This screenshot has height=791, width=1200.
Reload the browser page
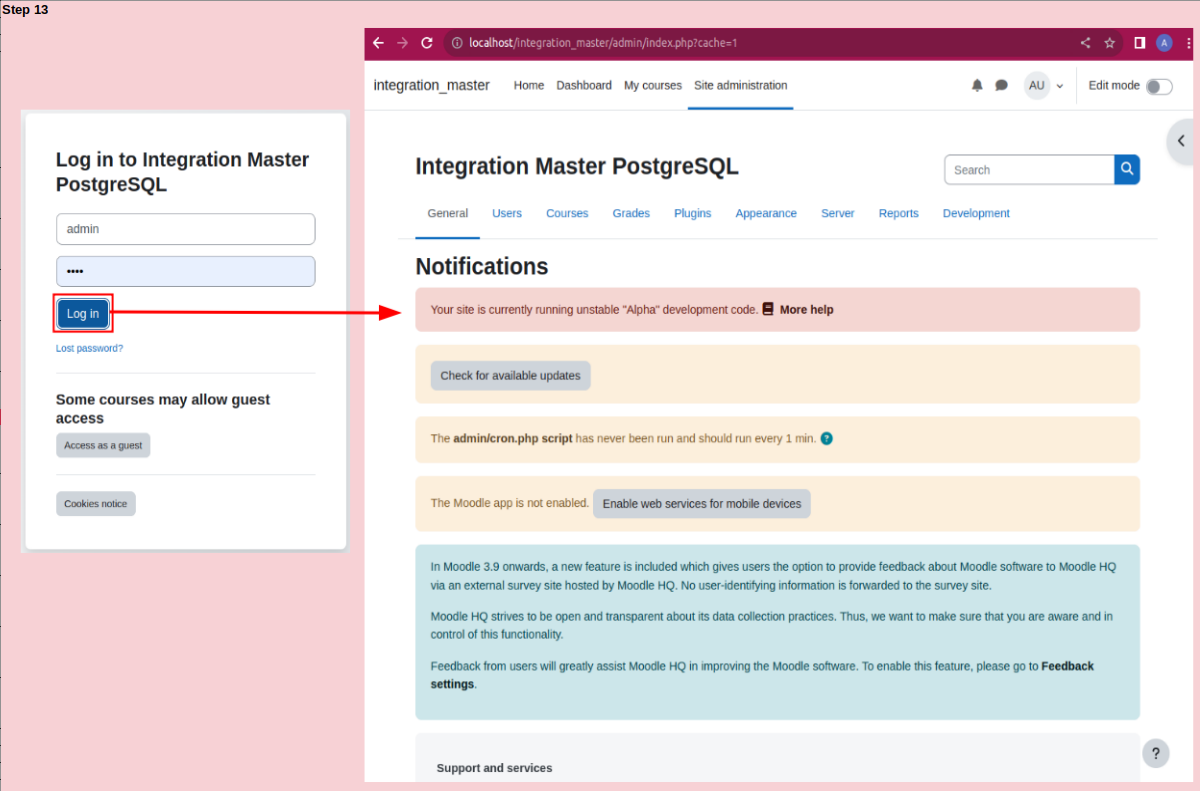click(427, 43)
